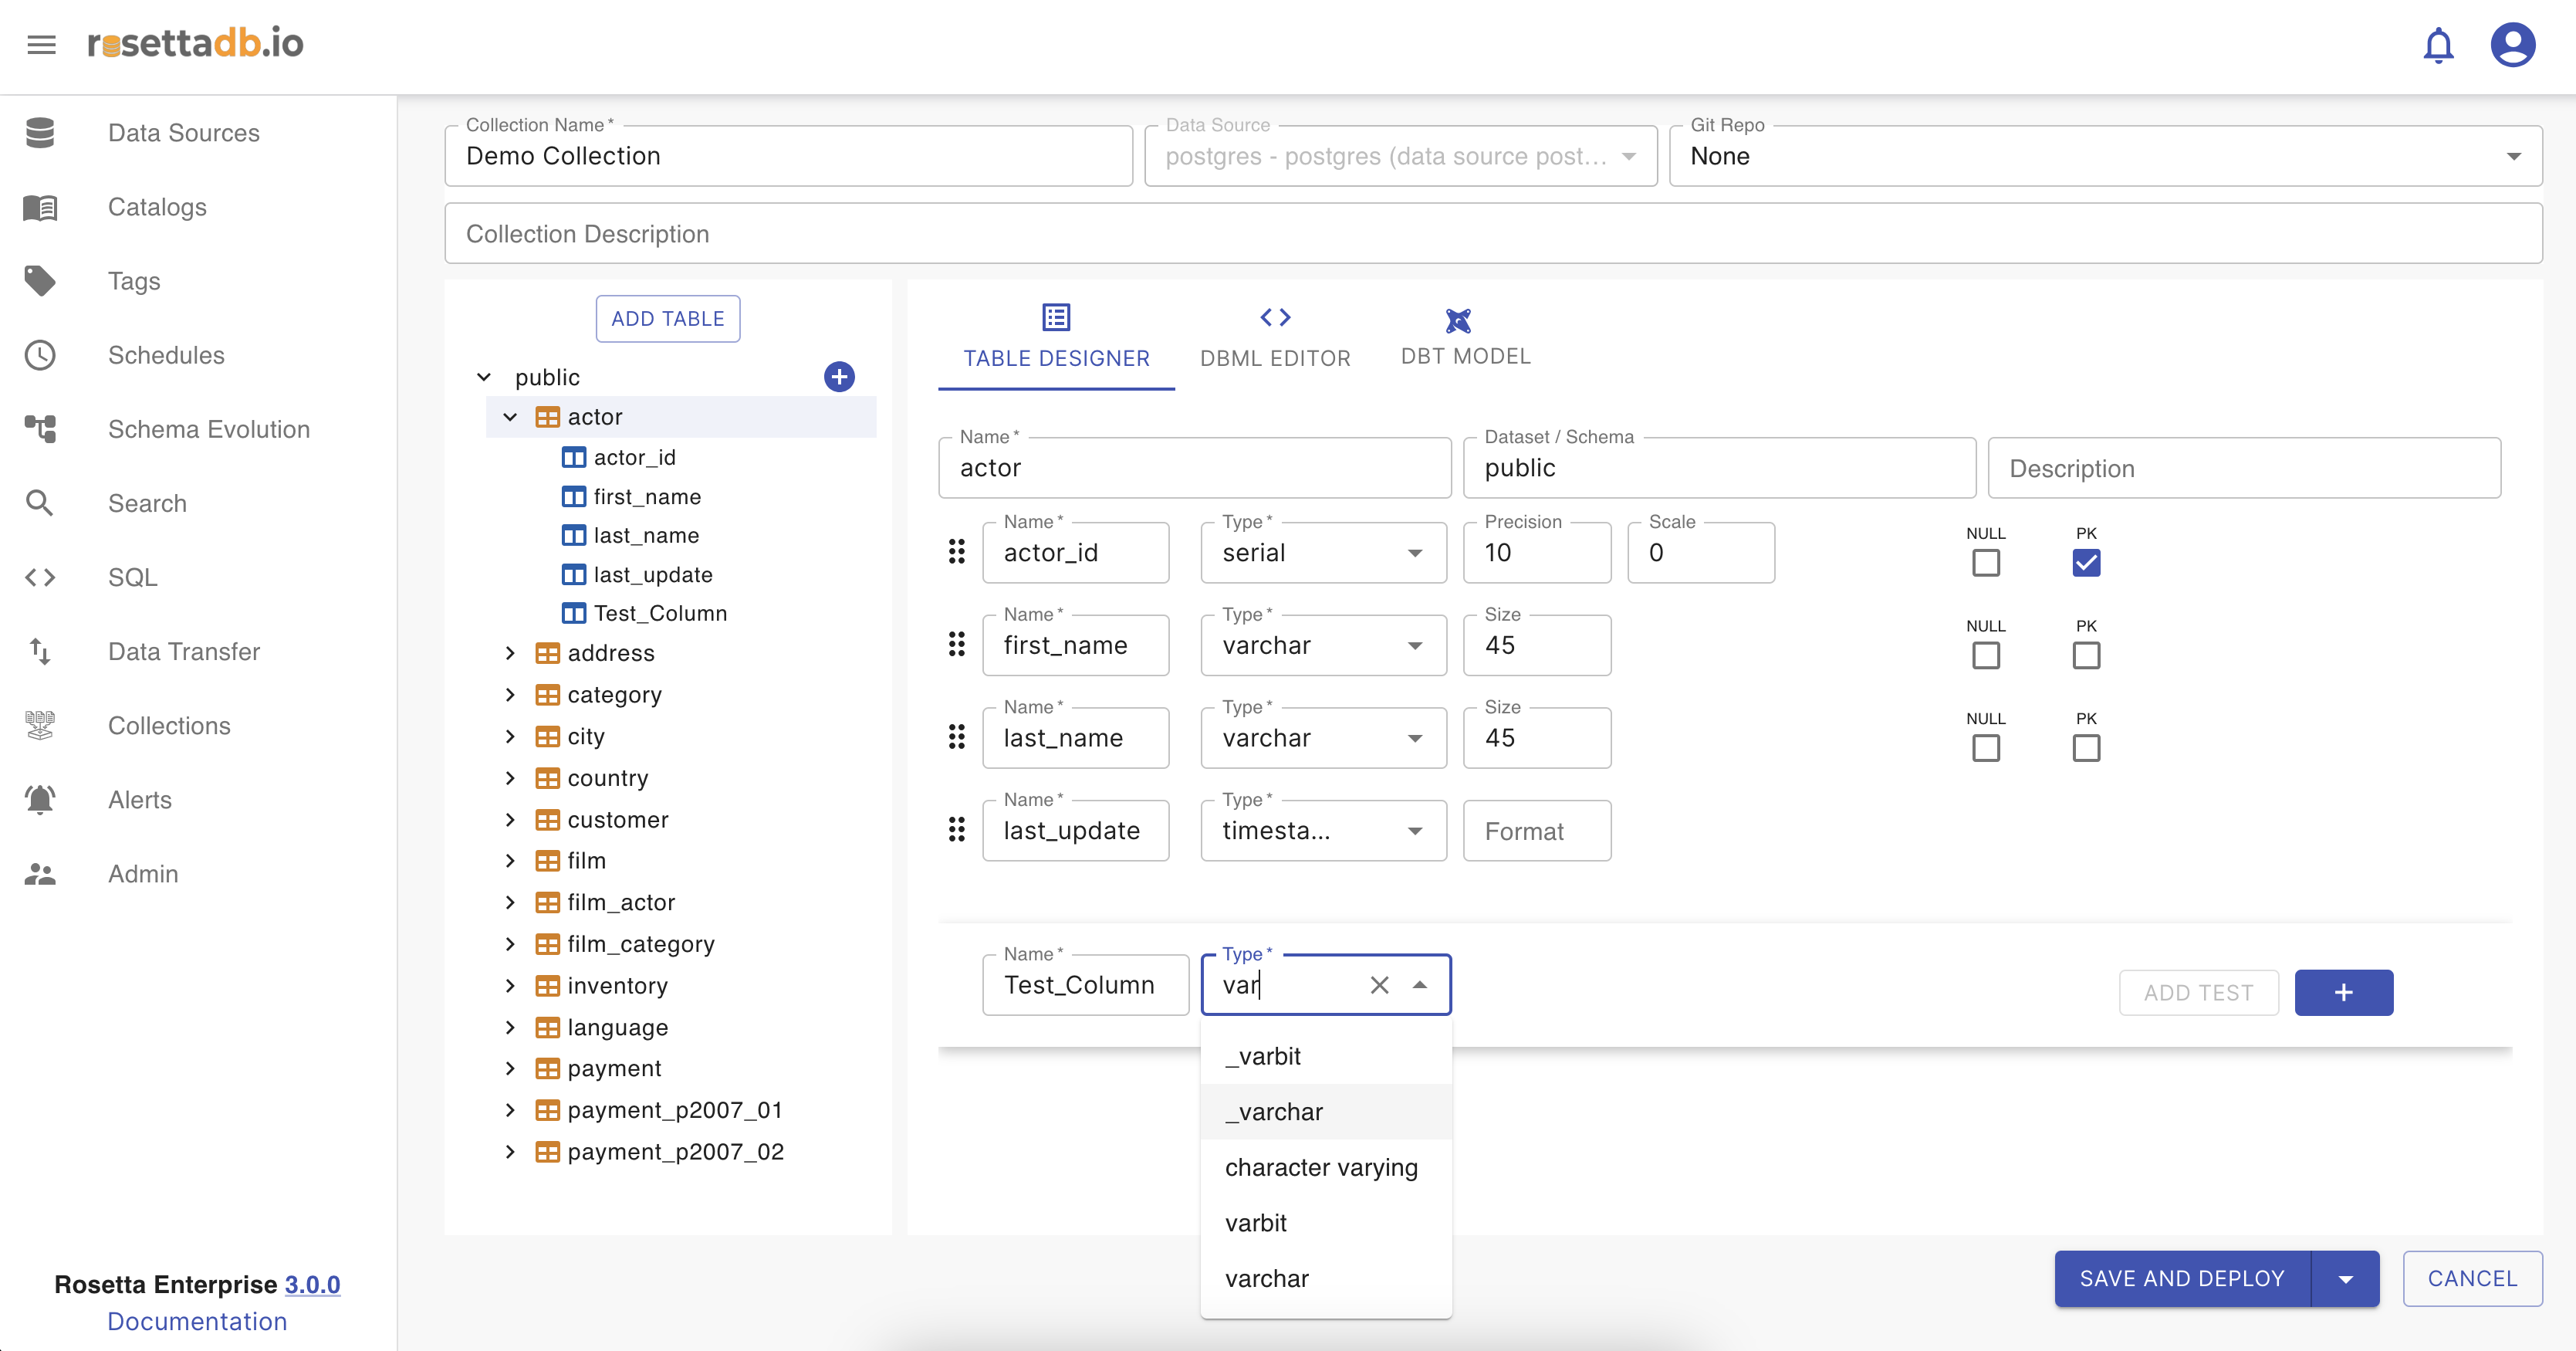Enable NULL checkbox for first_name column

coord(1985,656)
